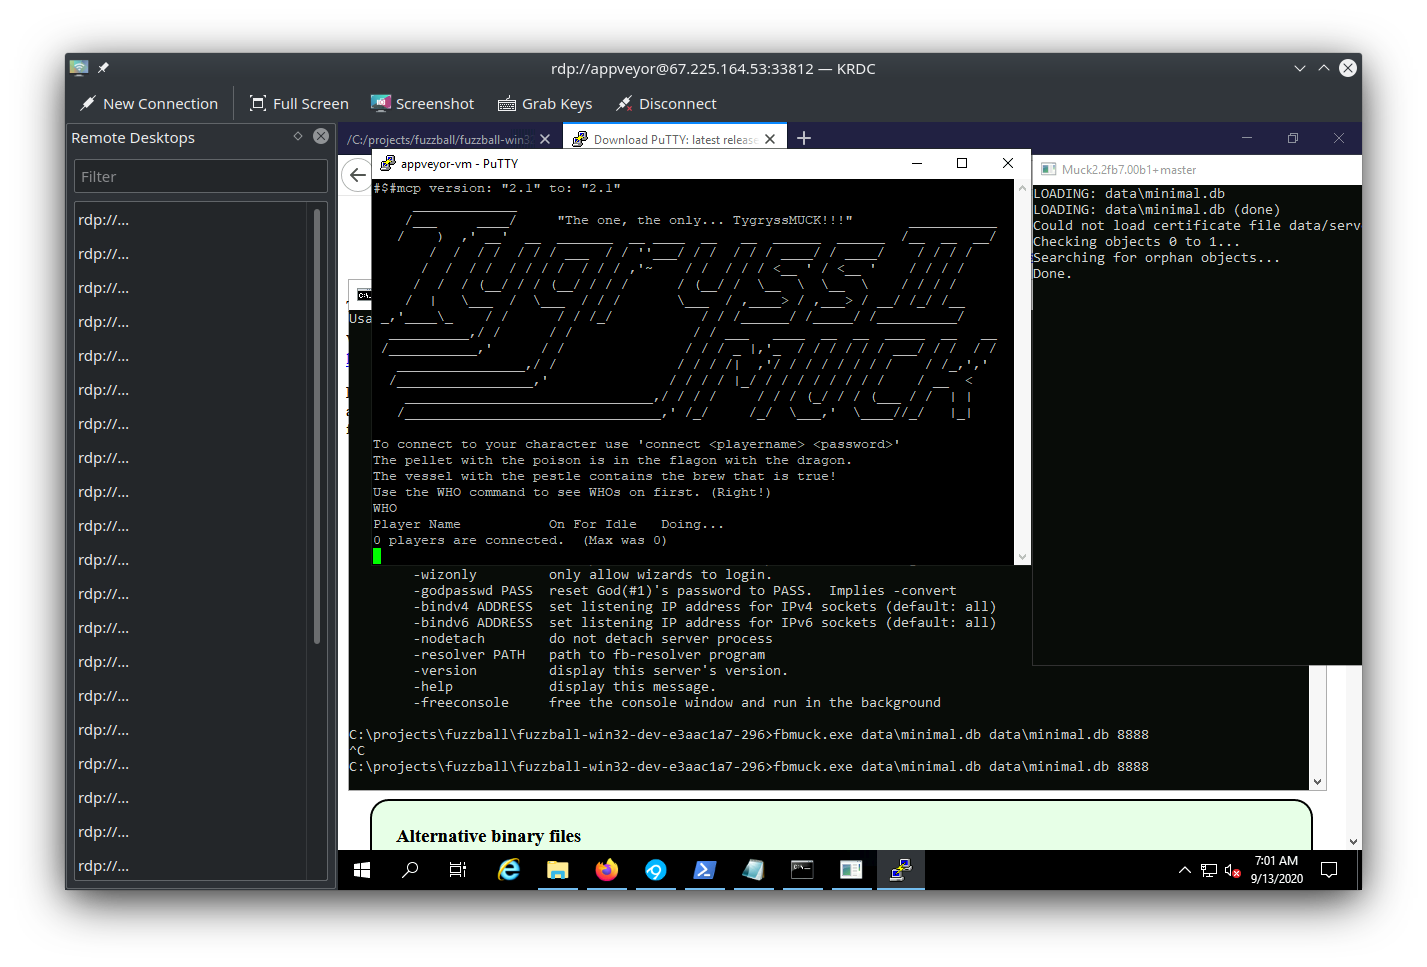The image size is (1427, 967).
Task: Float the Remote Desktops panel with the diamond icon
Action: pos(298,136)
